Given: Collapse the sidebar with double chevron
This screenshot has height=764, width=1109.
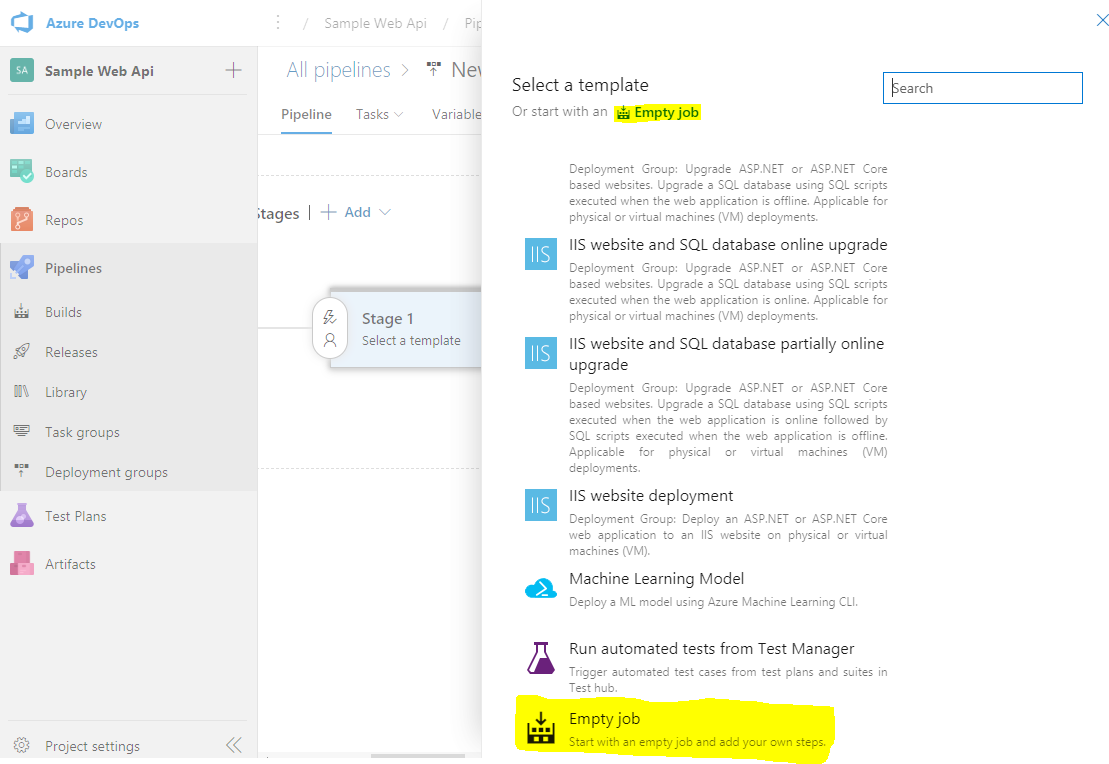Looking at the screenshot, I should 234,745.
